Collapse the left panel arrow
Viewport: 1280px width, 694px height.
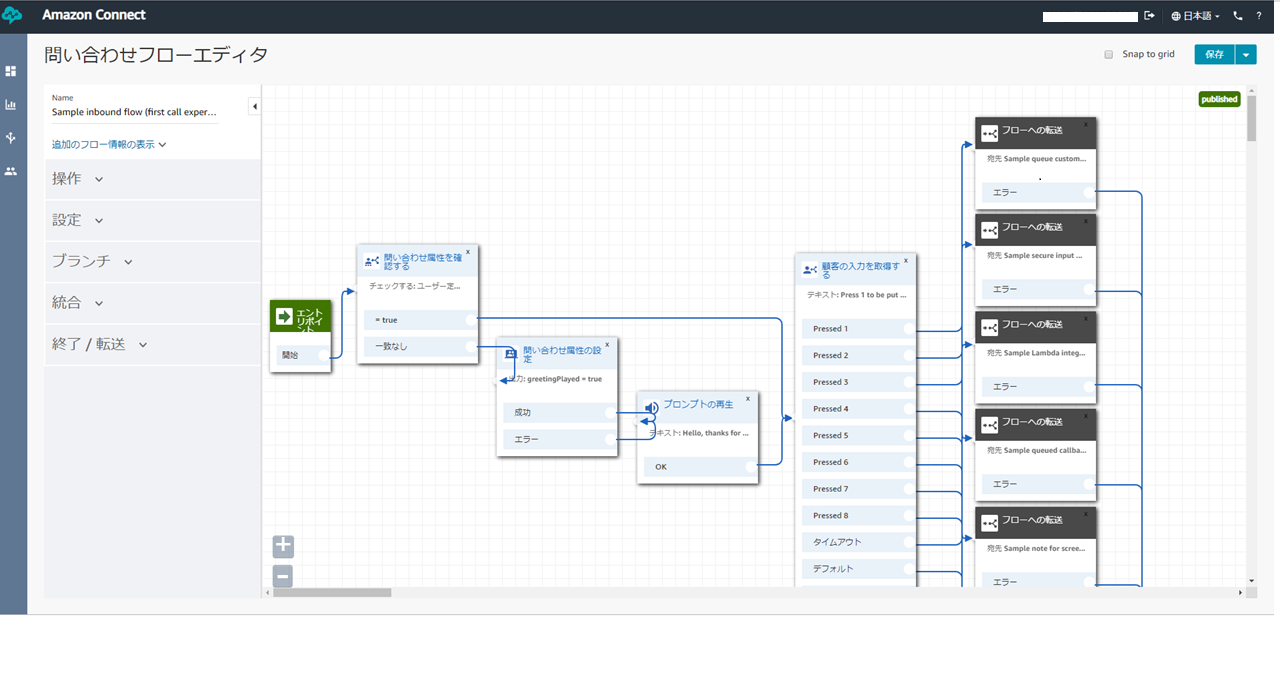click(254, 106)
